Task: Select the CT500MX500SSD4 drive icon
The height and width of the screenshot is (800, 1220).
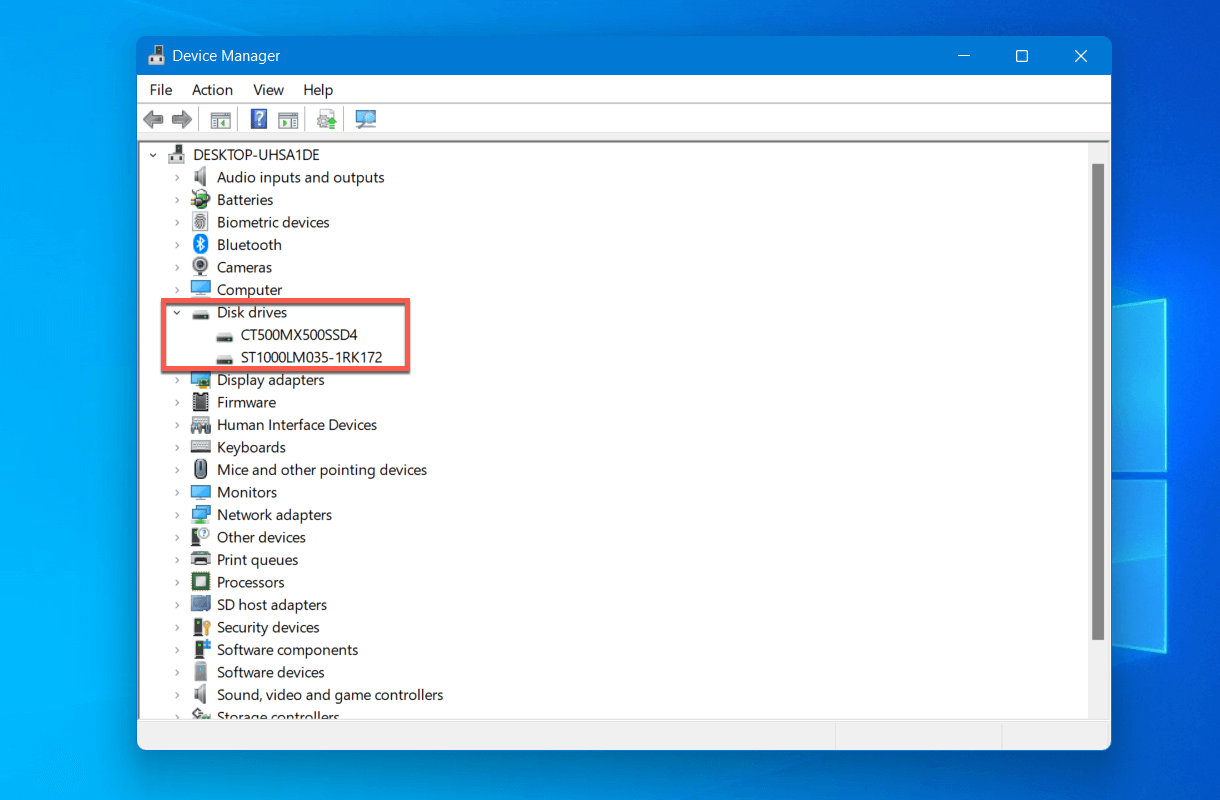Action: [x=225, y=335]
